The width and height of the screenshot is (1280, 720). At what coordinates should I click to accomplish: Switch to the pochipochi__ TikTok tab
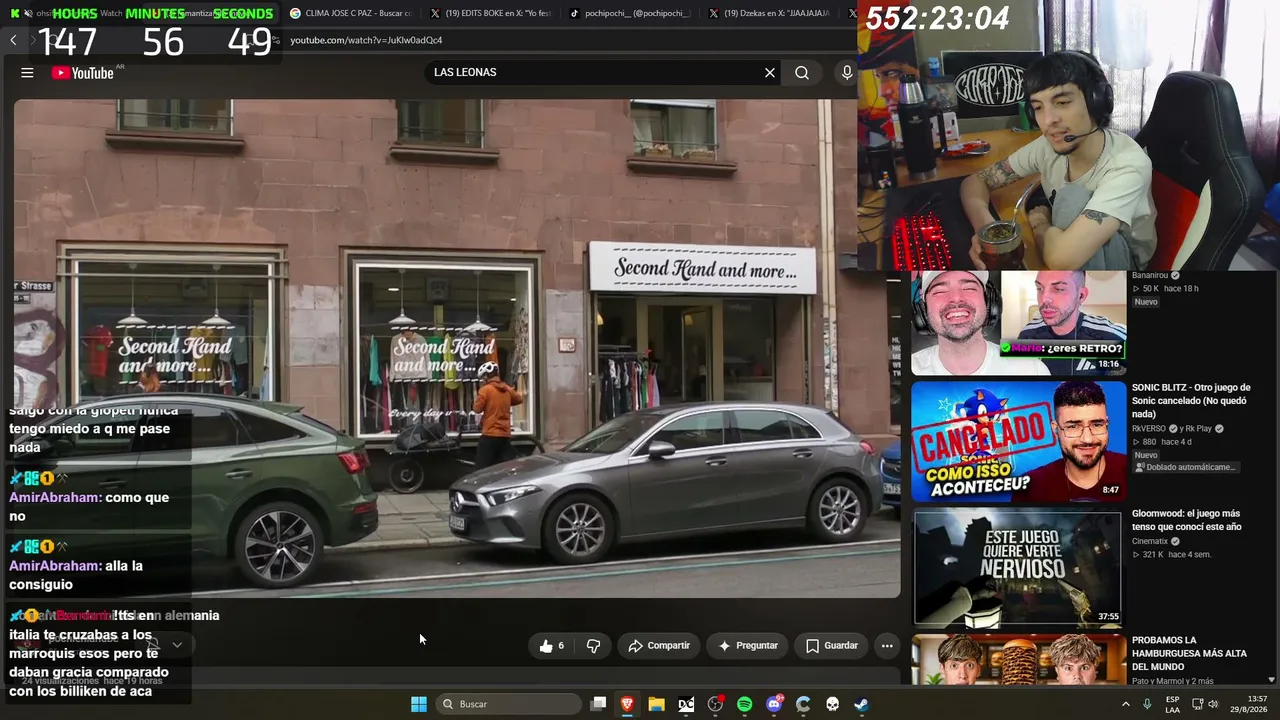pyautogui.click(x=629, y=13)
